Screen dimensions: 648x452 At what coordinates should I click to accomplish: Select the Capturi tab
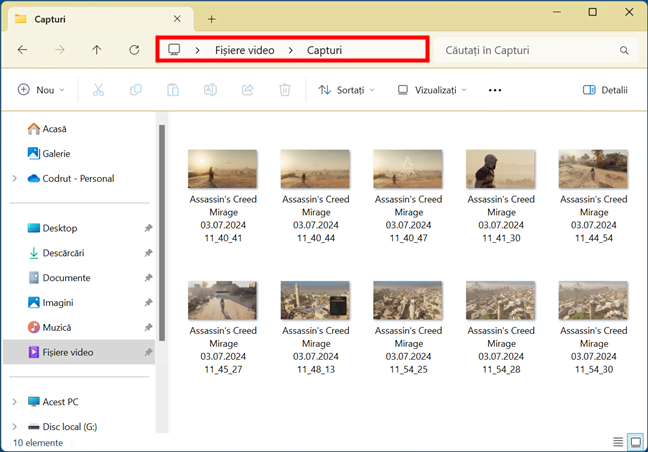click(99, 19)
